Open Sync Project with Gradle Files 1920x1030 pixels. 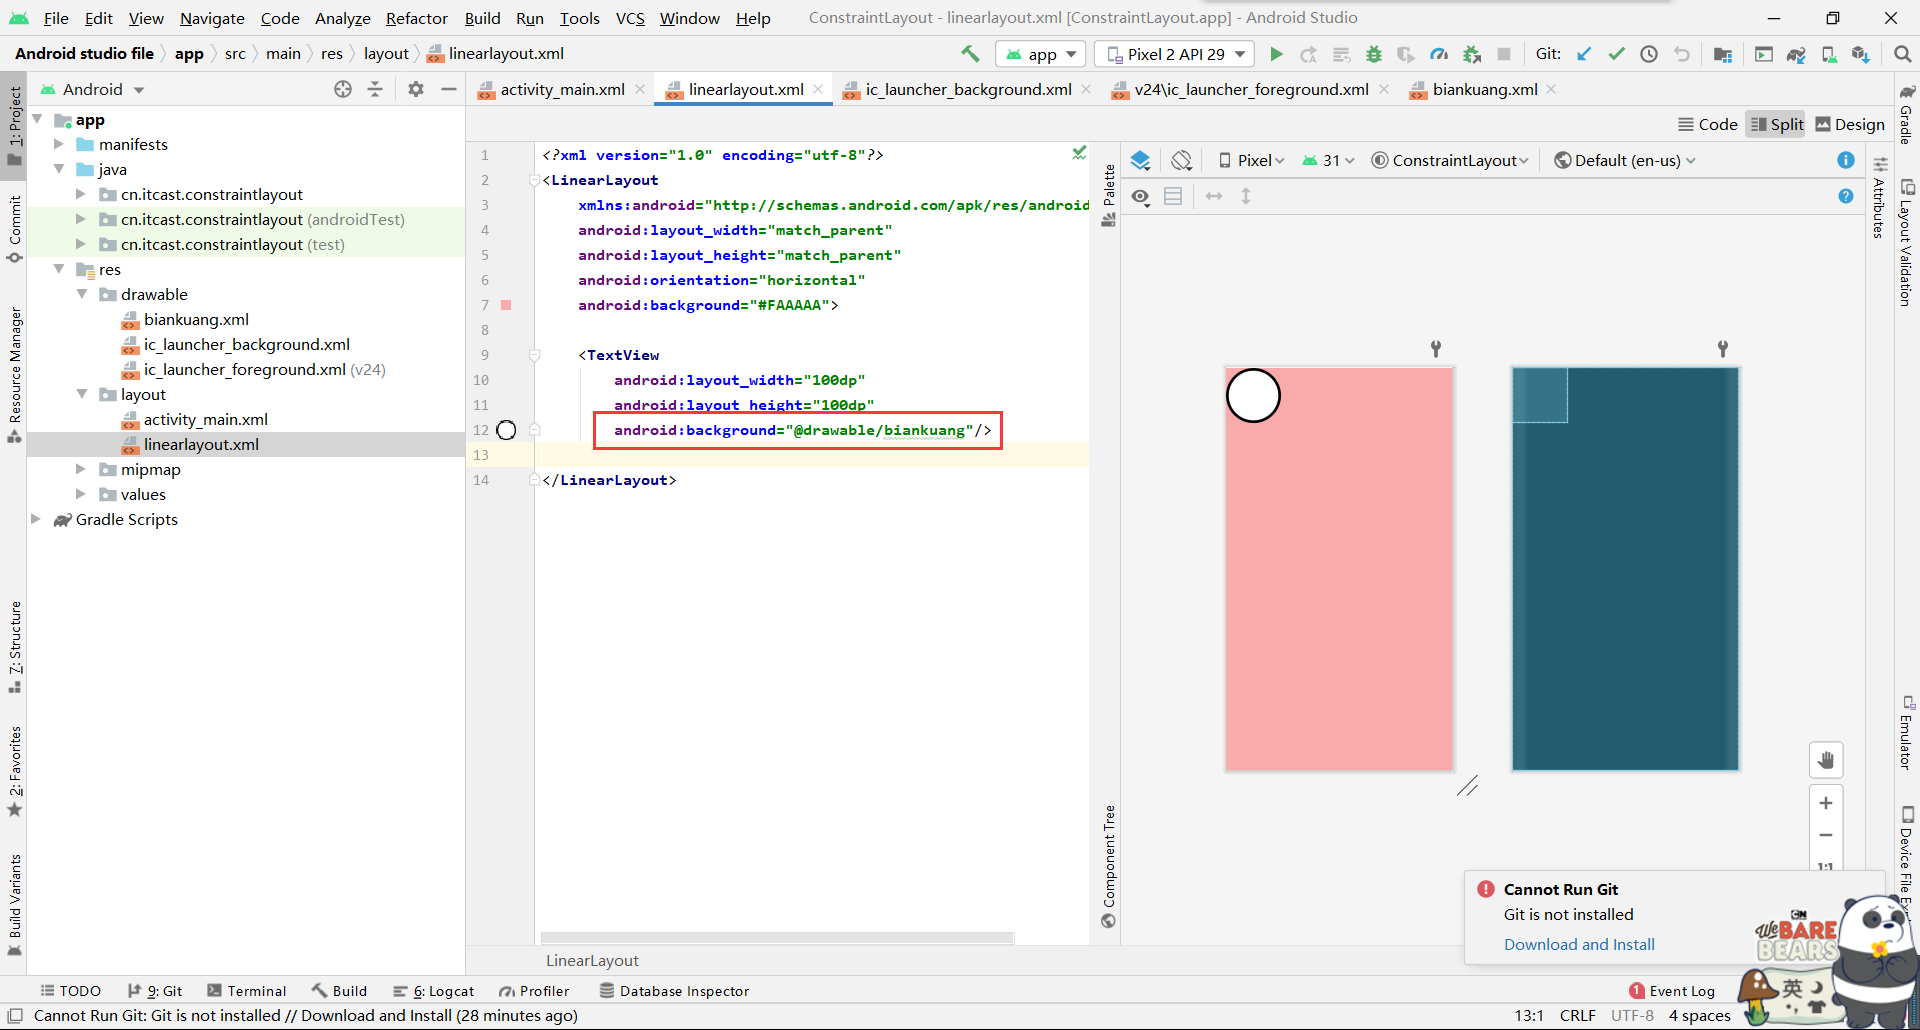point(1796,54)
